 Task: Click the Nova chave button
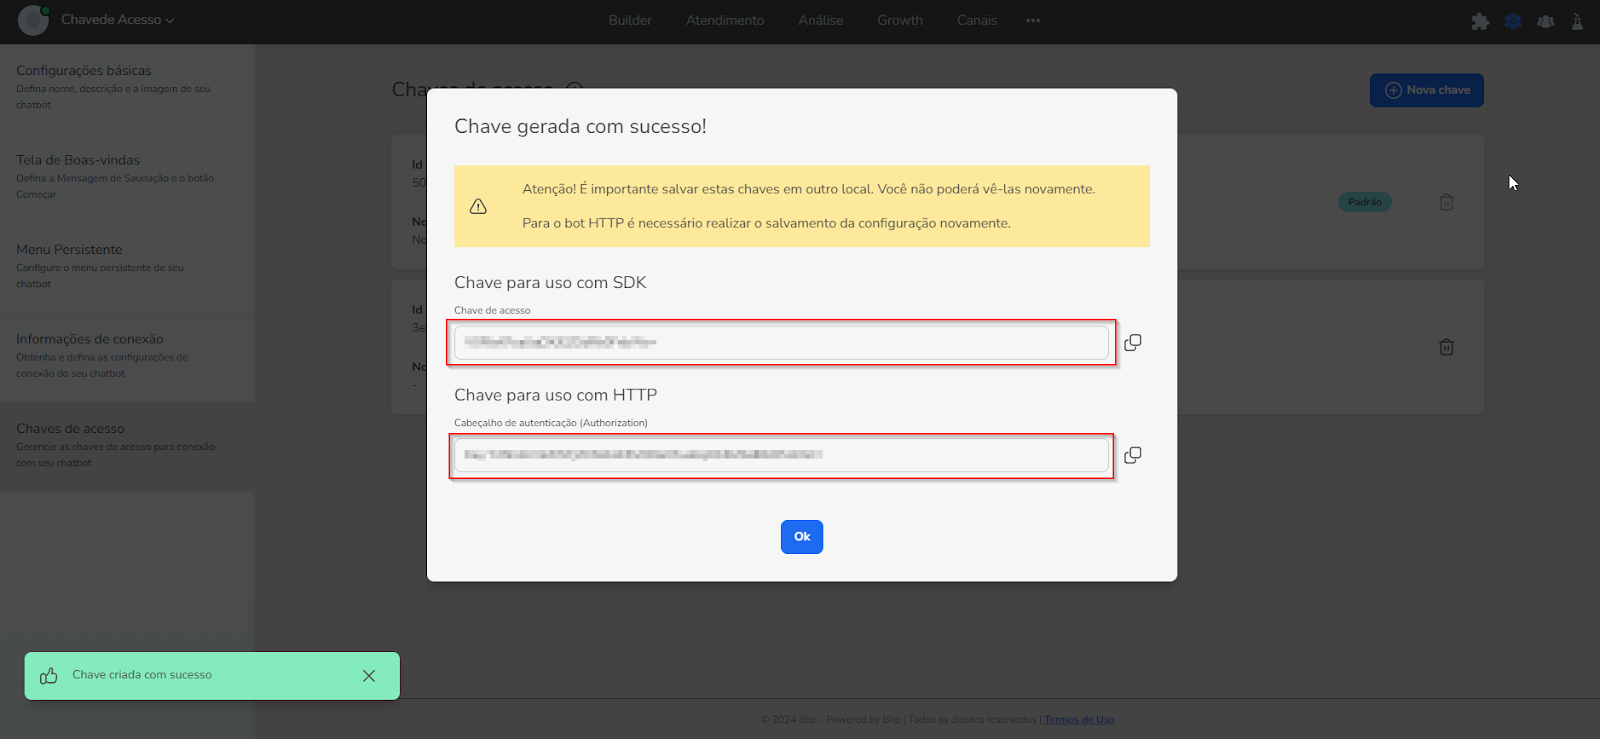(x=1426, y=90)
